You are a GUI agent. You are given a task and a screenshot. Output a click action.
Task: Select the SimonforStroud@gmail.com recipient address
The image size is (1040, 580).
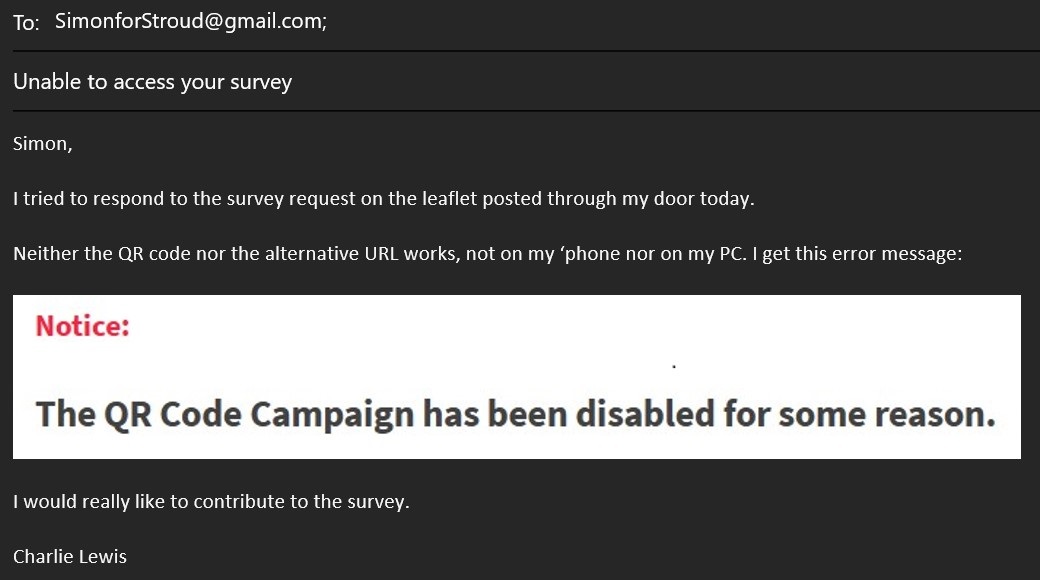190,21
